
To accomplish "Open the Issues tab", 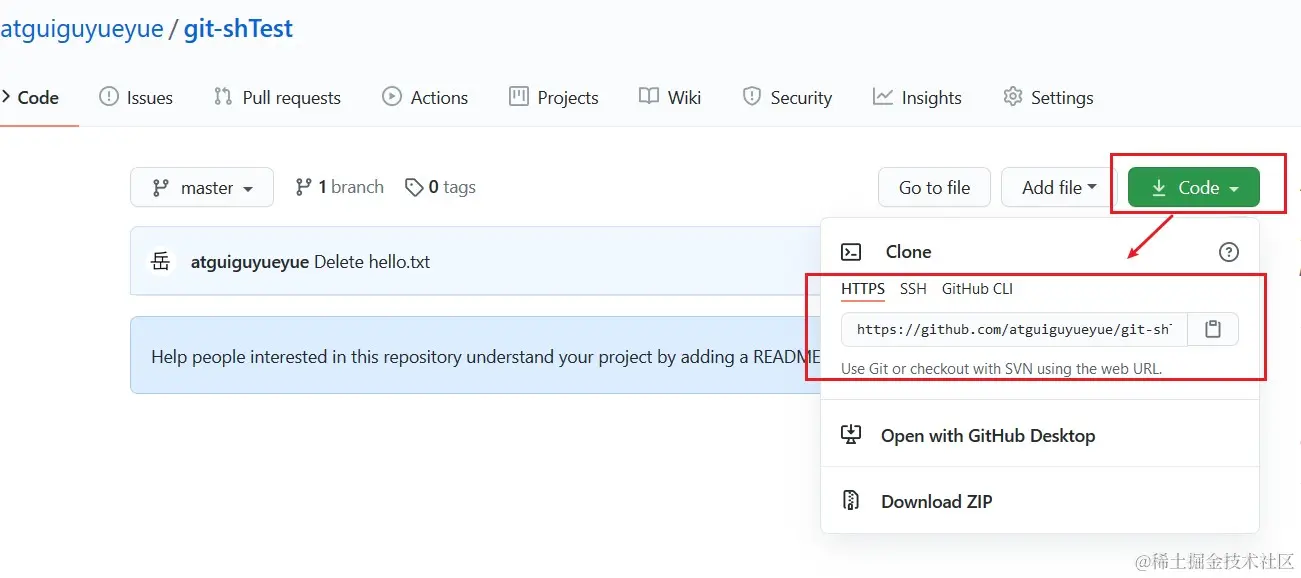I will pyautogui.click(x=136, y=97).
